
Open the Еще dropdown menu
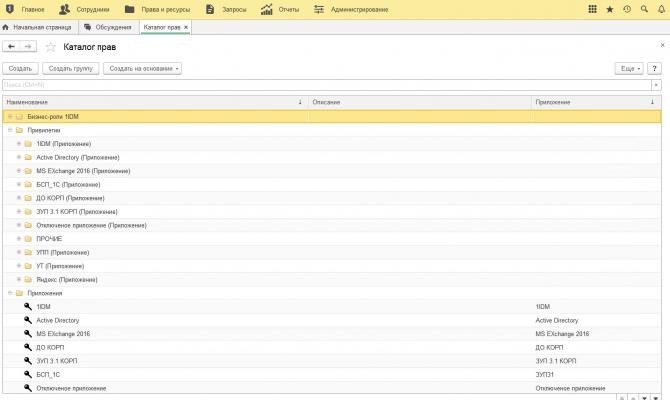629,68
